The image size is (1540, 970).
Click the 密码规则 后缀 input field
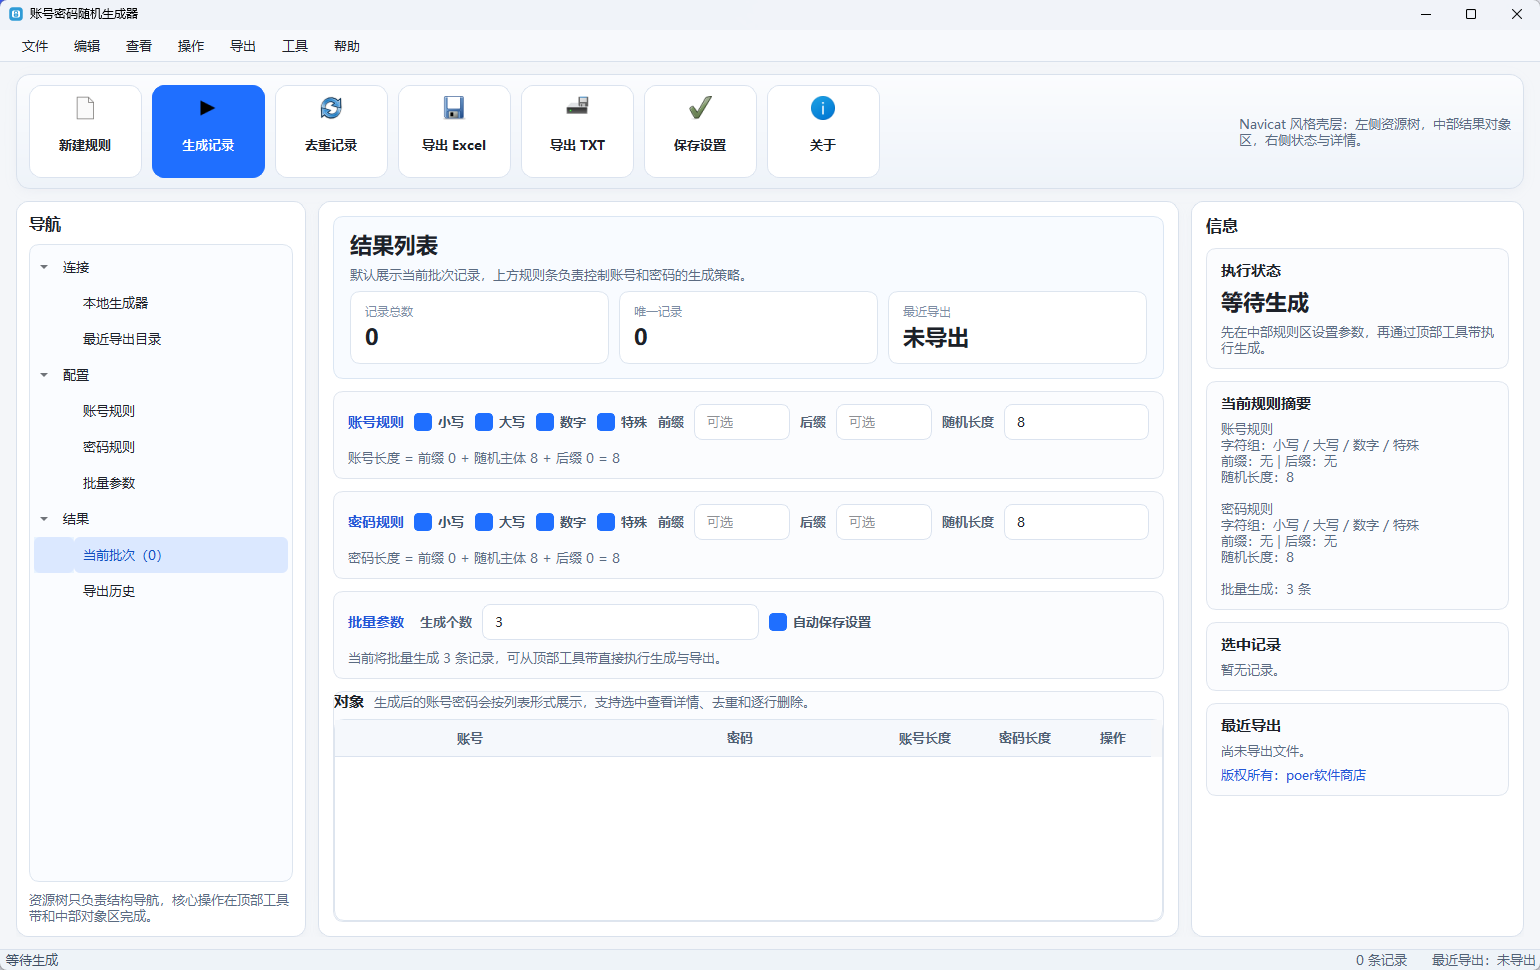[884, 522]
